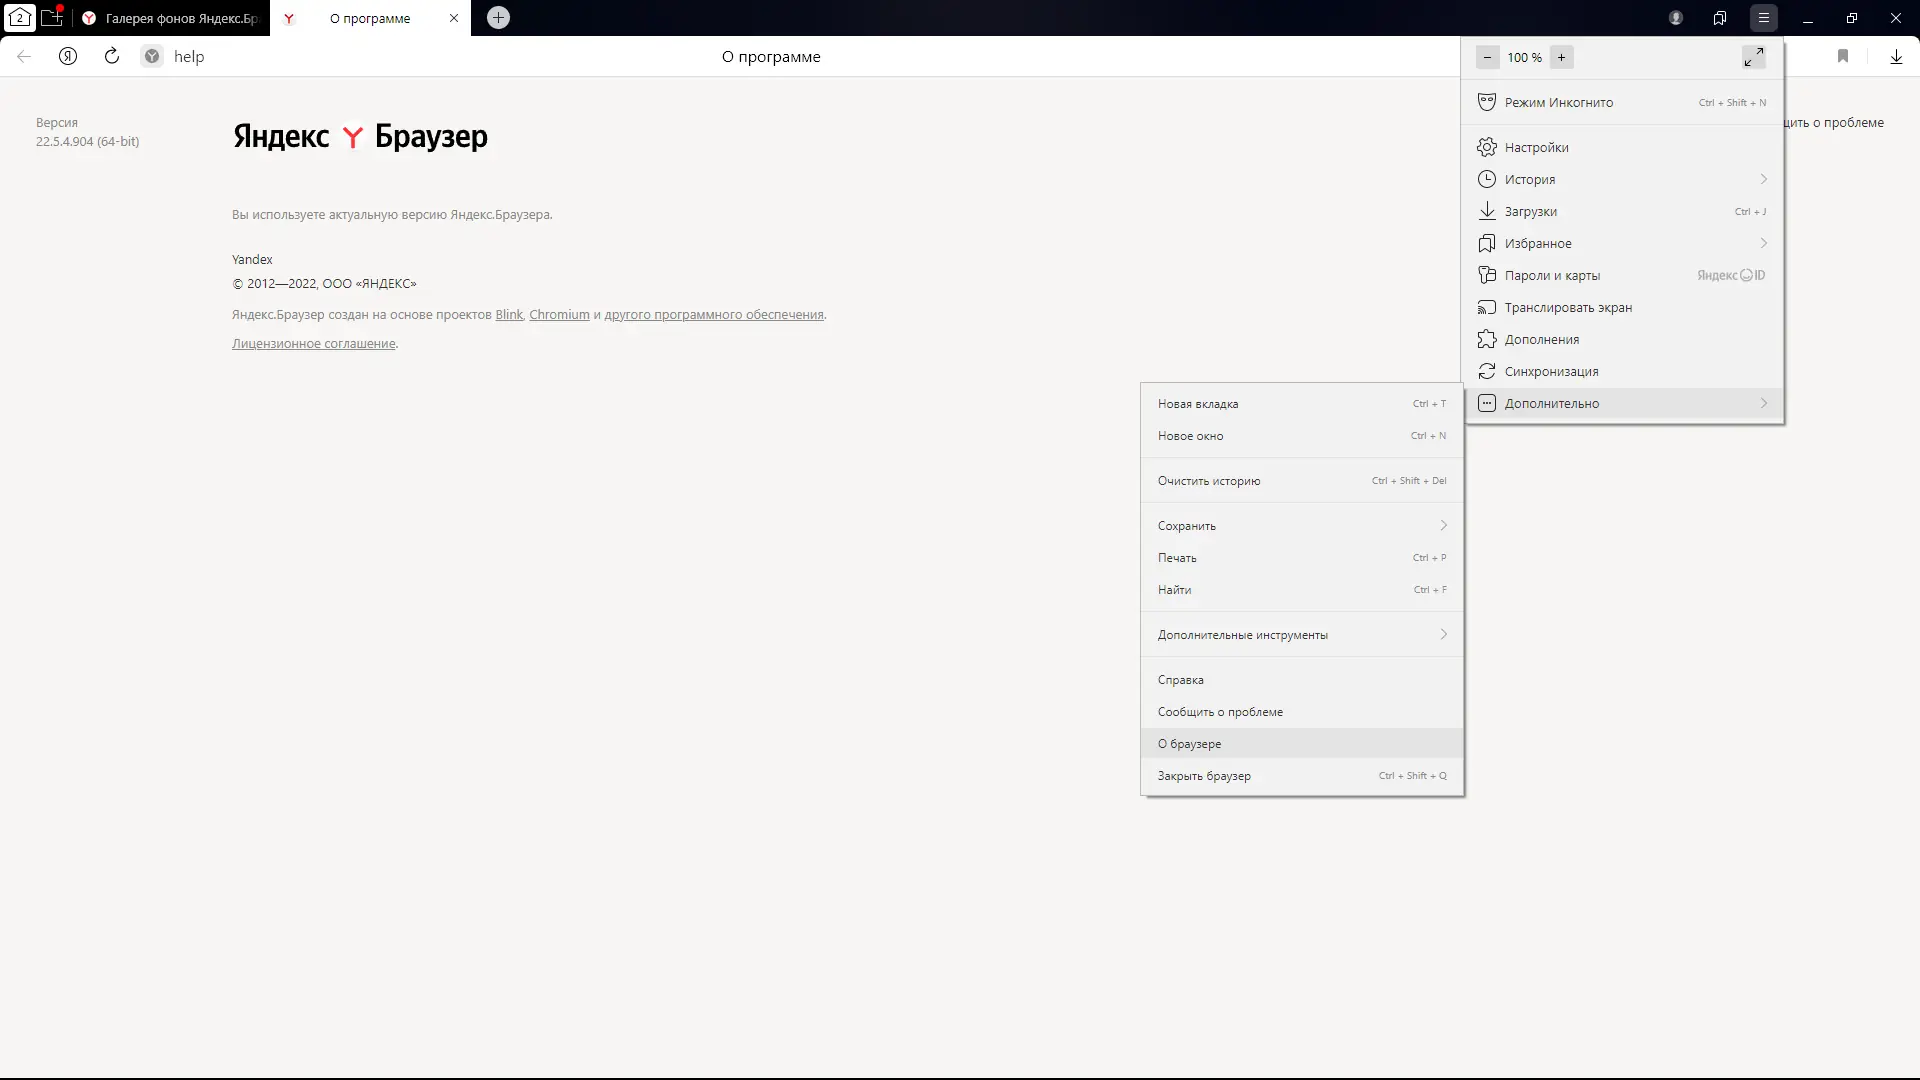Open the downloads arrow icon
The width and height of the screenshot is (1920, 1080).
pos(1896,56)
